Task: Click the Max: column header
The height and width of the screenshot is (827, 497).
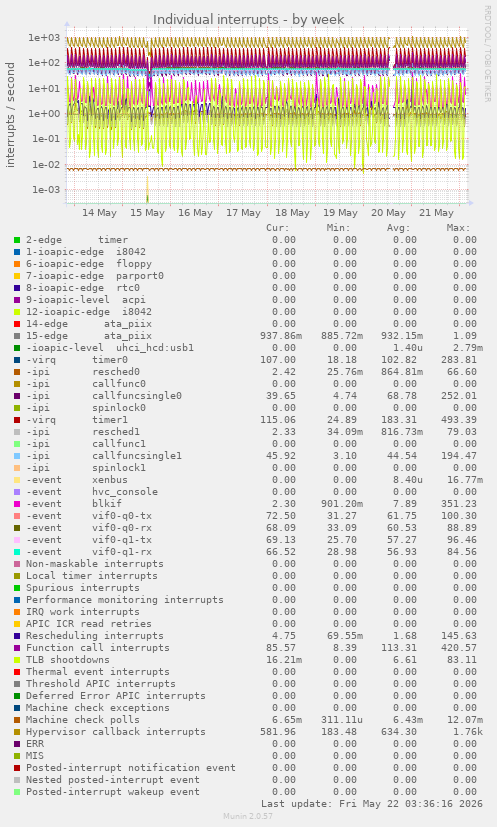Action: tap(458, 228)
